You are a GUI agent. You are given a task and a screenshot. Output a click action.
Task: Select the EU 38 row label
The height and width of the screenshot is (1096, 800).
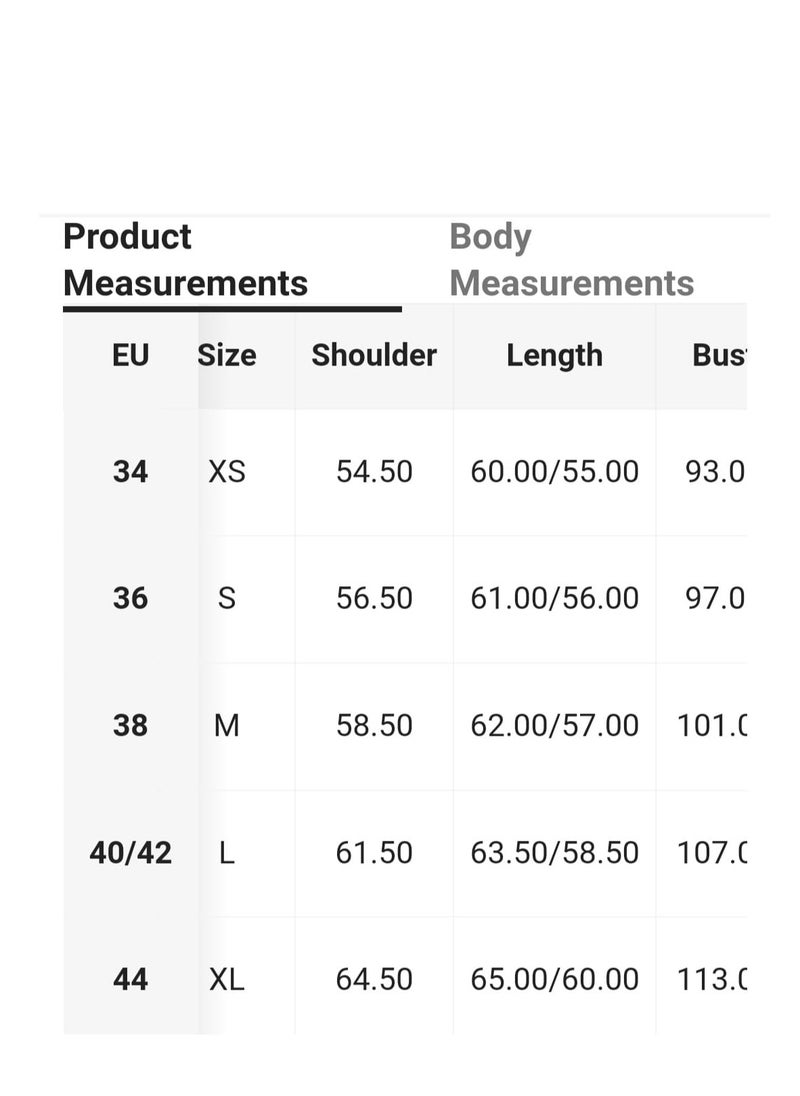(131, 726)
